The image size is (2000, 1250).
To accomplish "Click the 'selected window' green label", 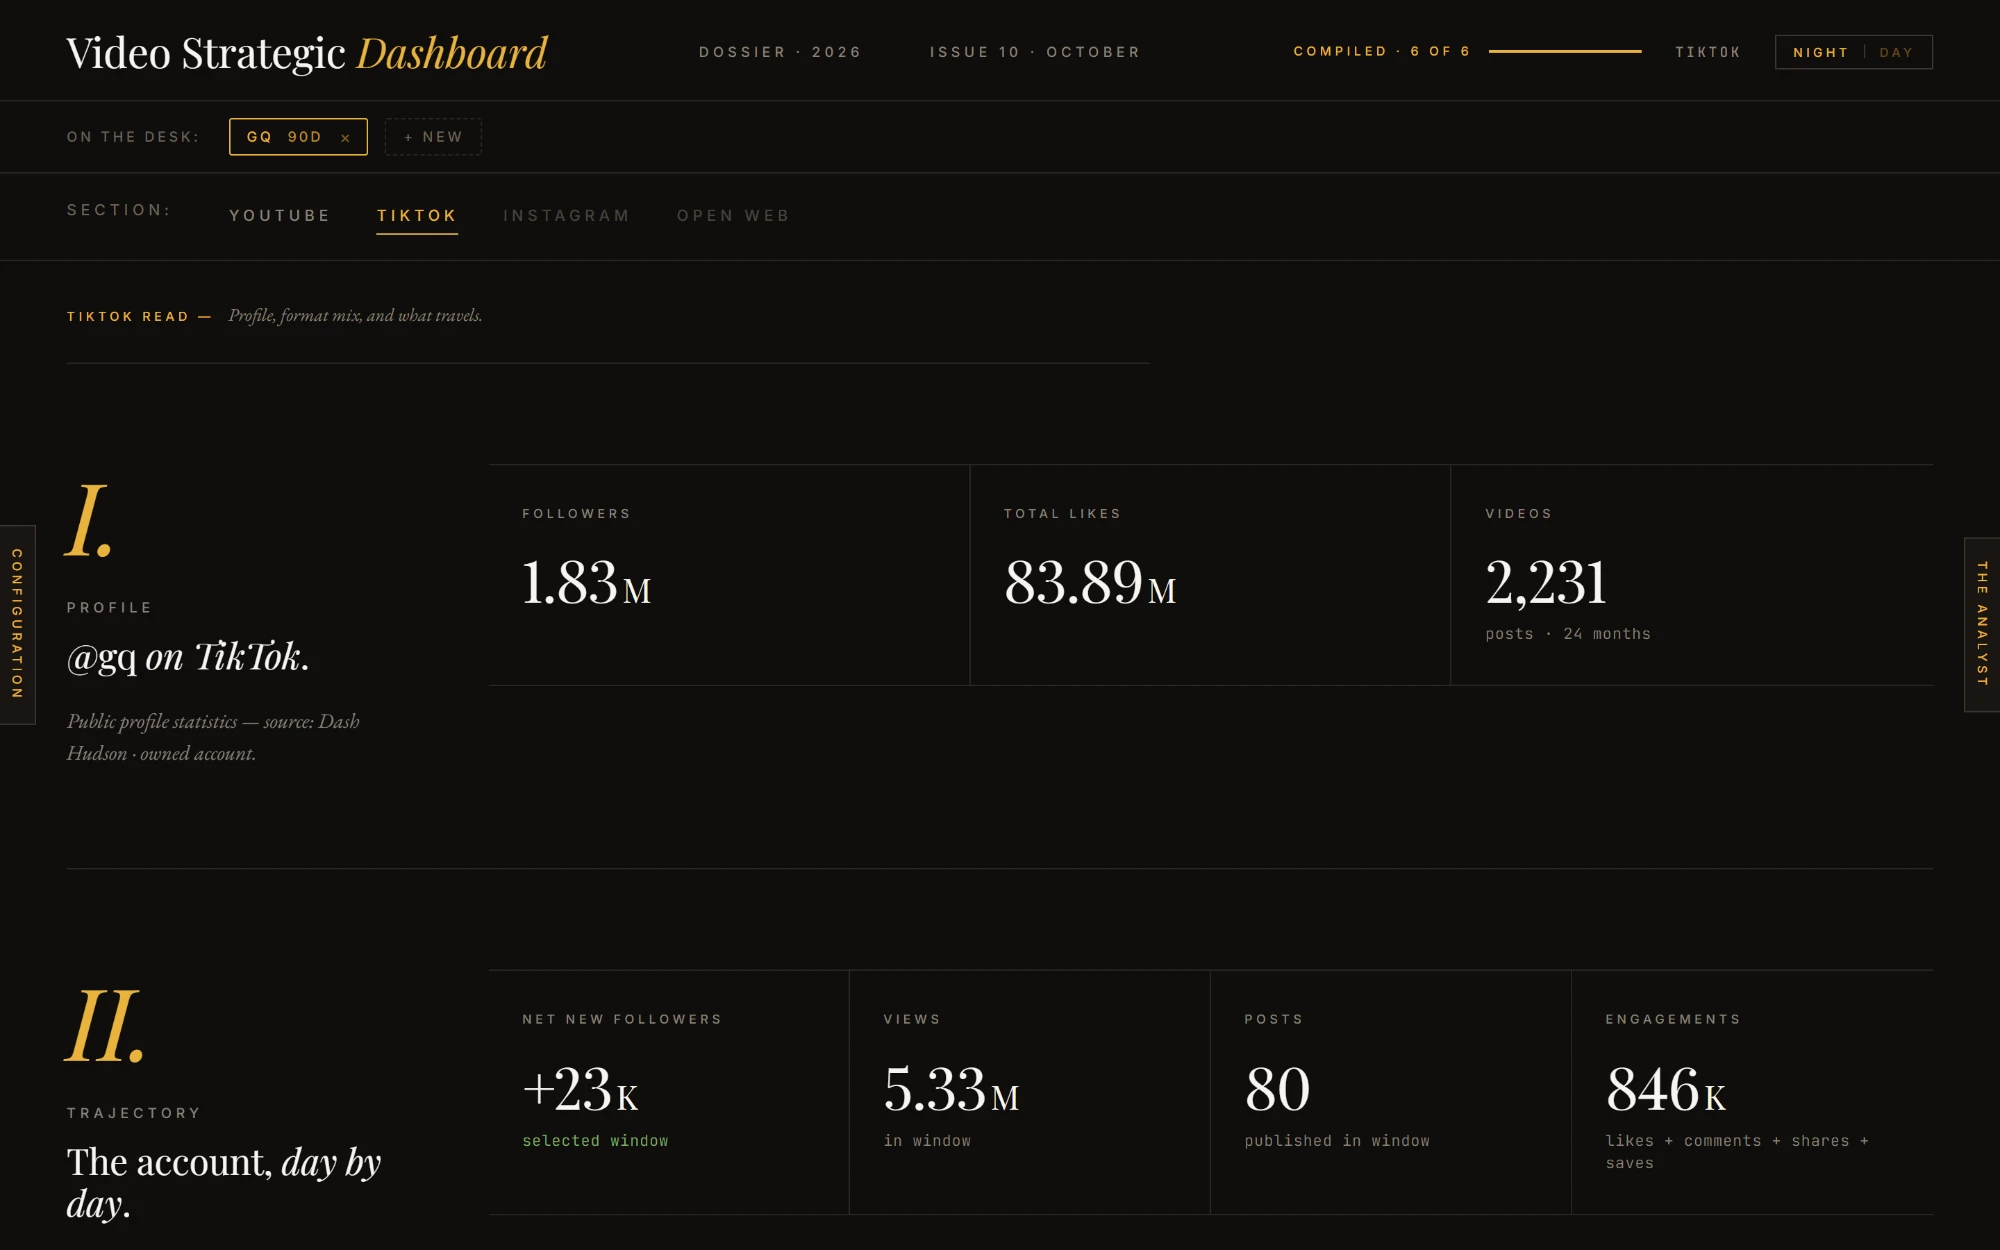I will click(x=595, y=1141).
